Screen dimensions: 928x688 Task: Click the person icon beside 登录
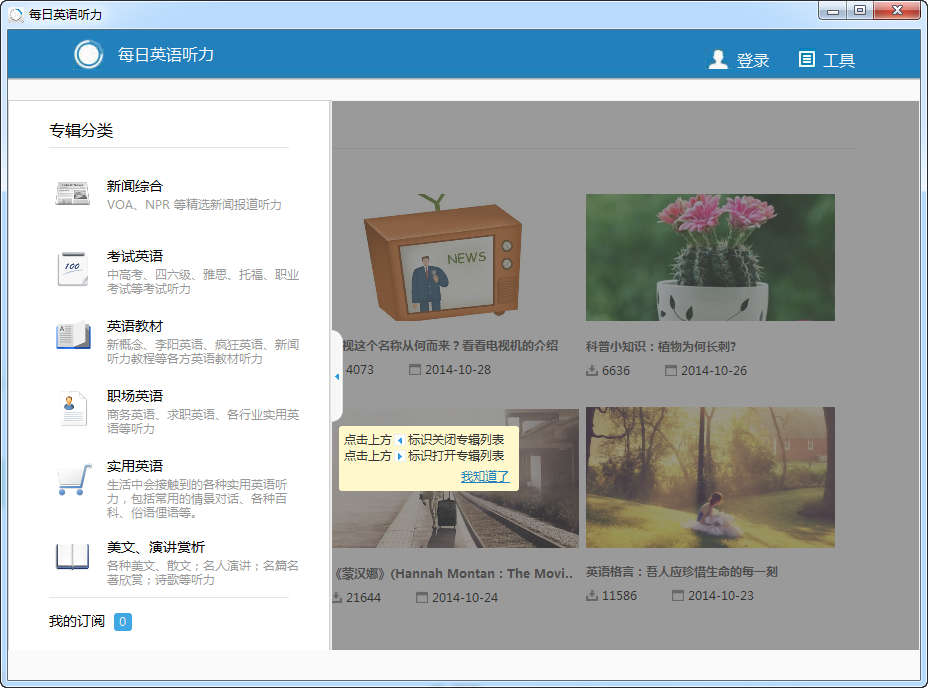click(x=718, y=59)
